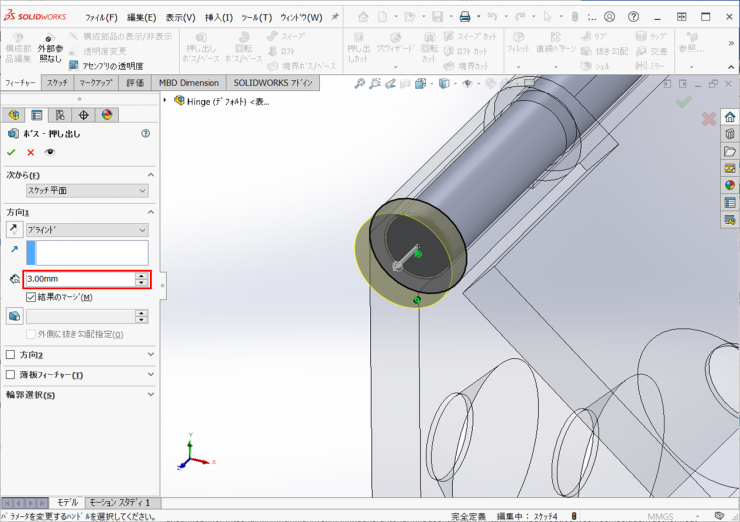
Task: Click the draft on/off button
Action: (x=14, y=316)
